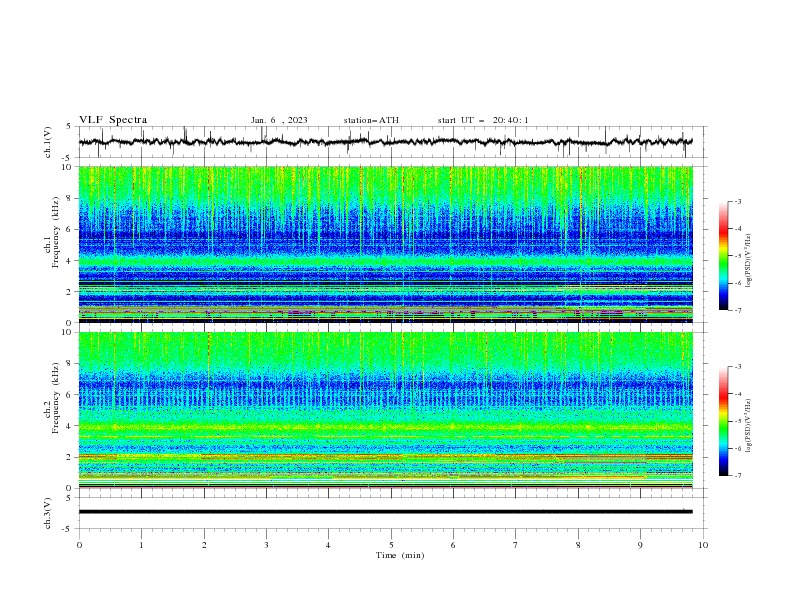Click the ch.3(V) axis label
Viewport: 792px width, 612px height.
pos(48,513)
